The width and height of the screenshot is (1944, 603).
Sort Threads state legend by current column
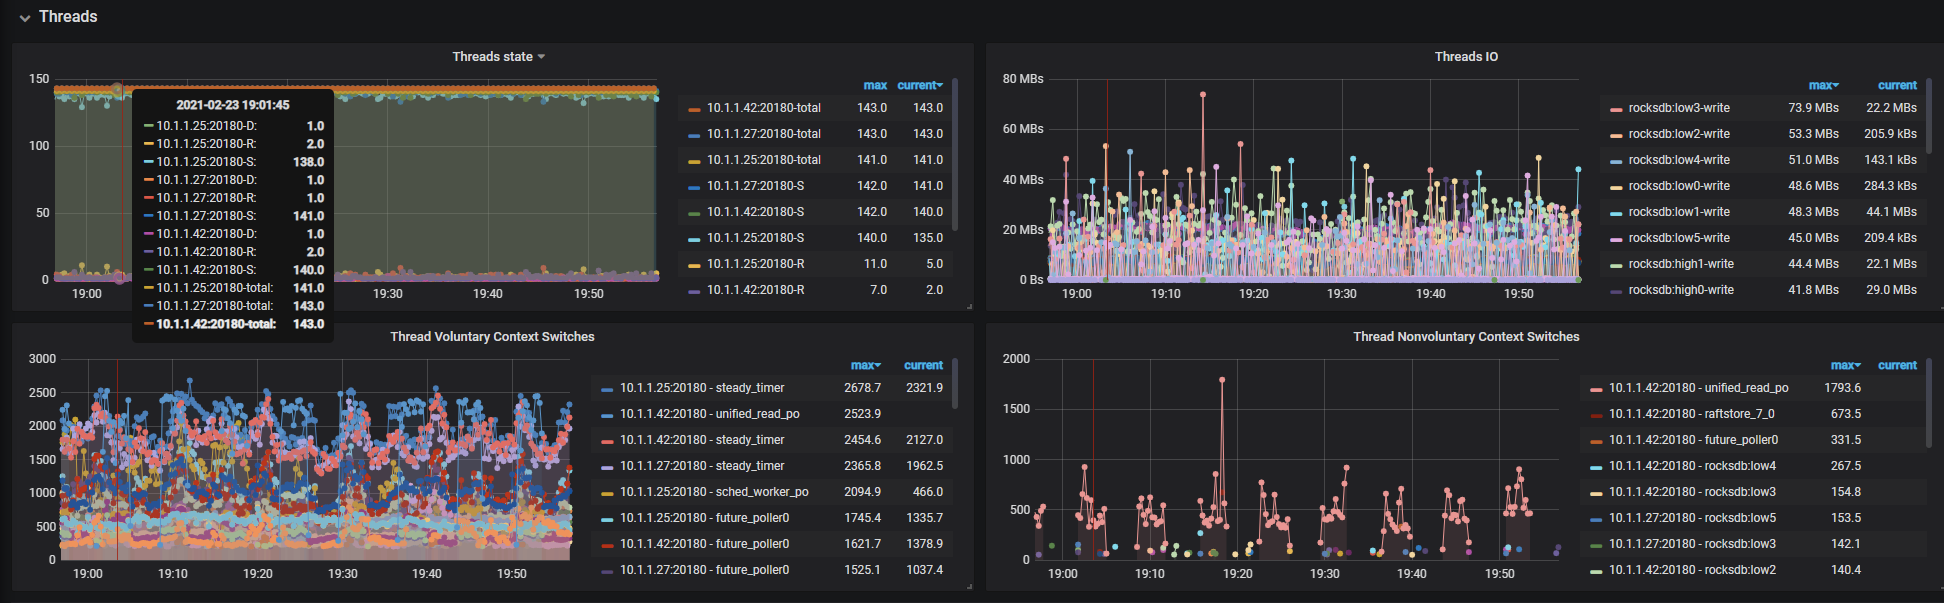click(919, 85)
